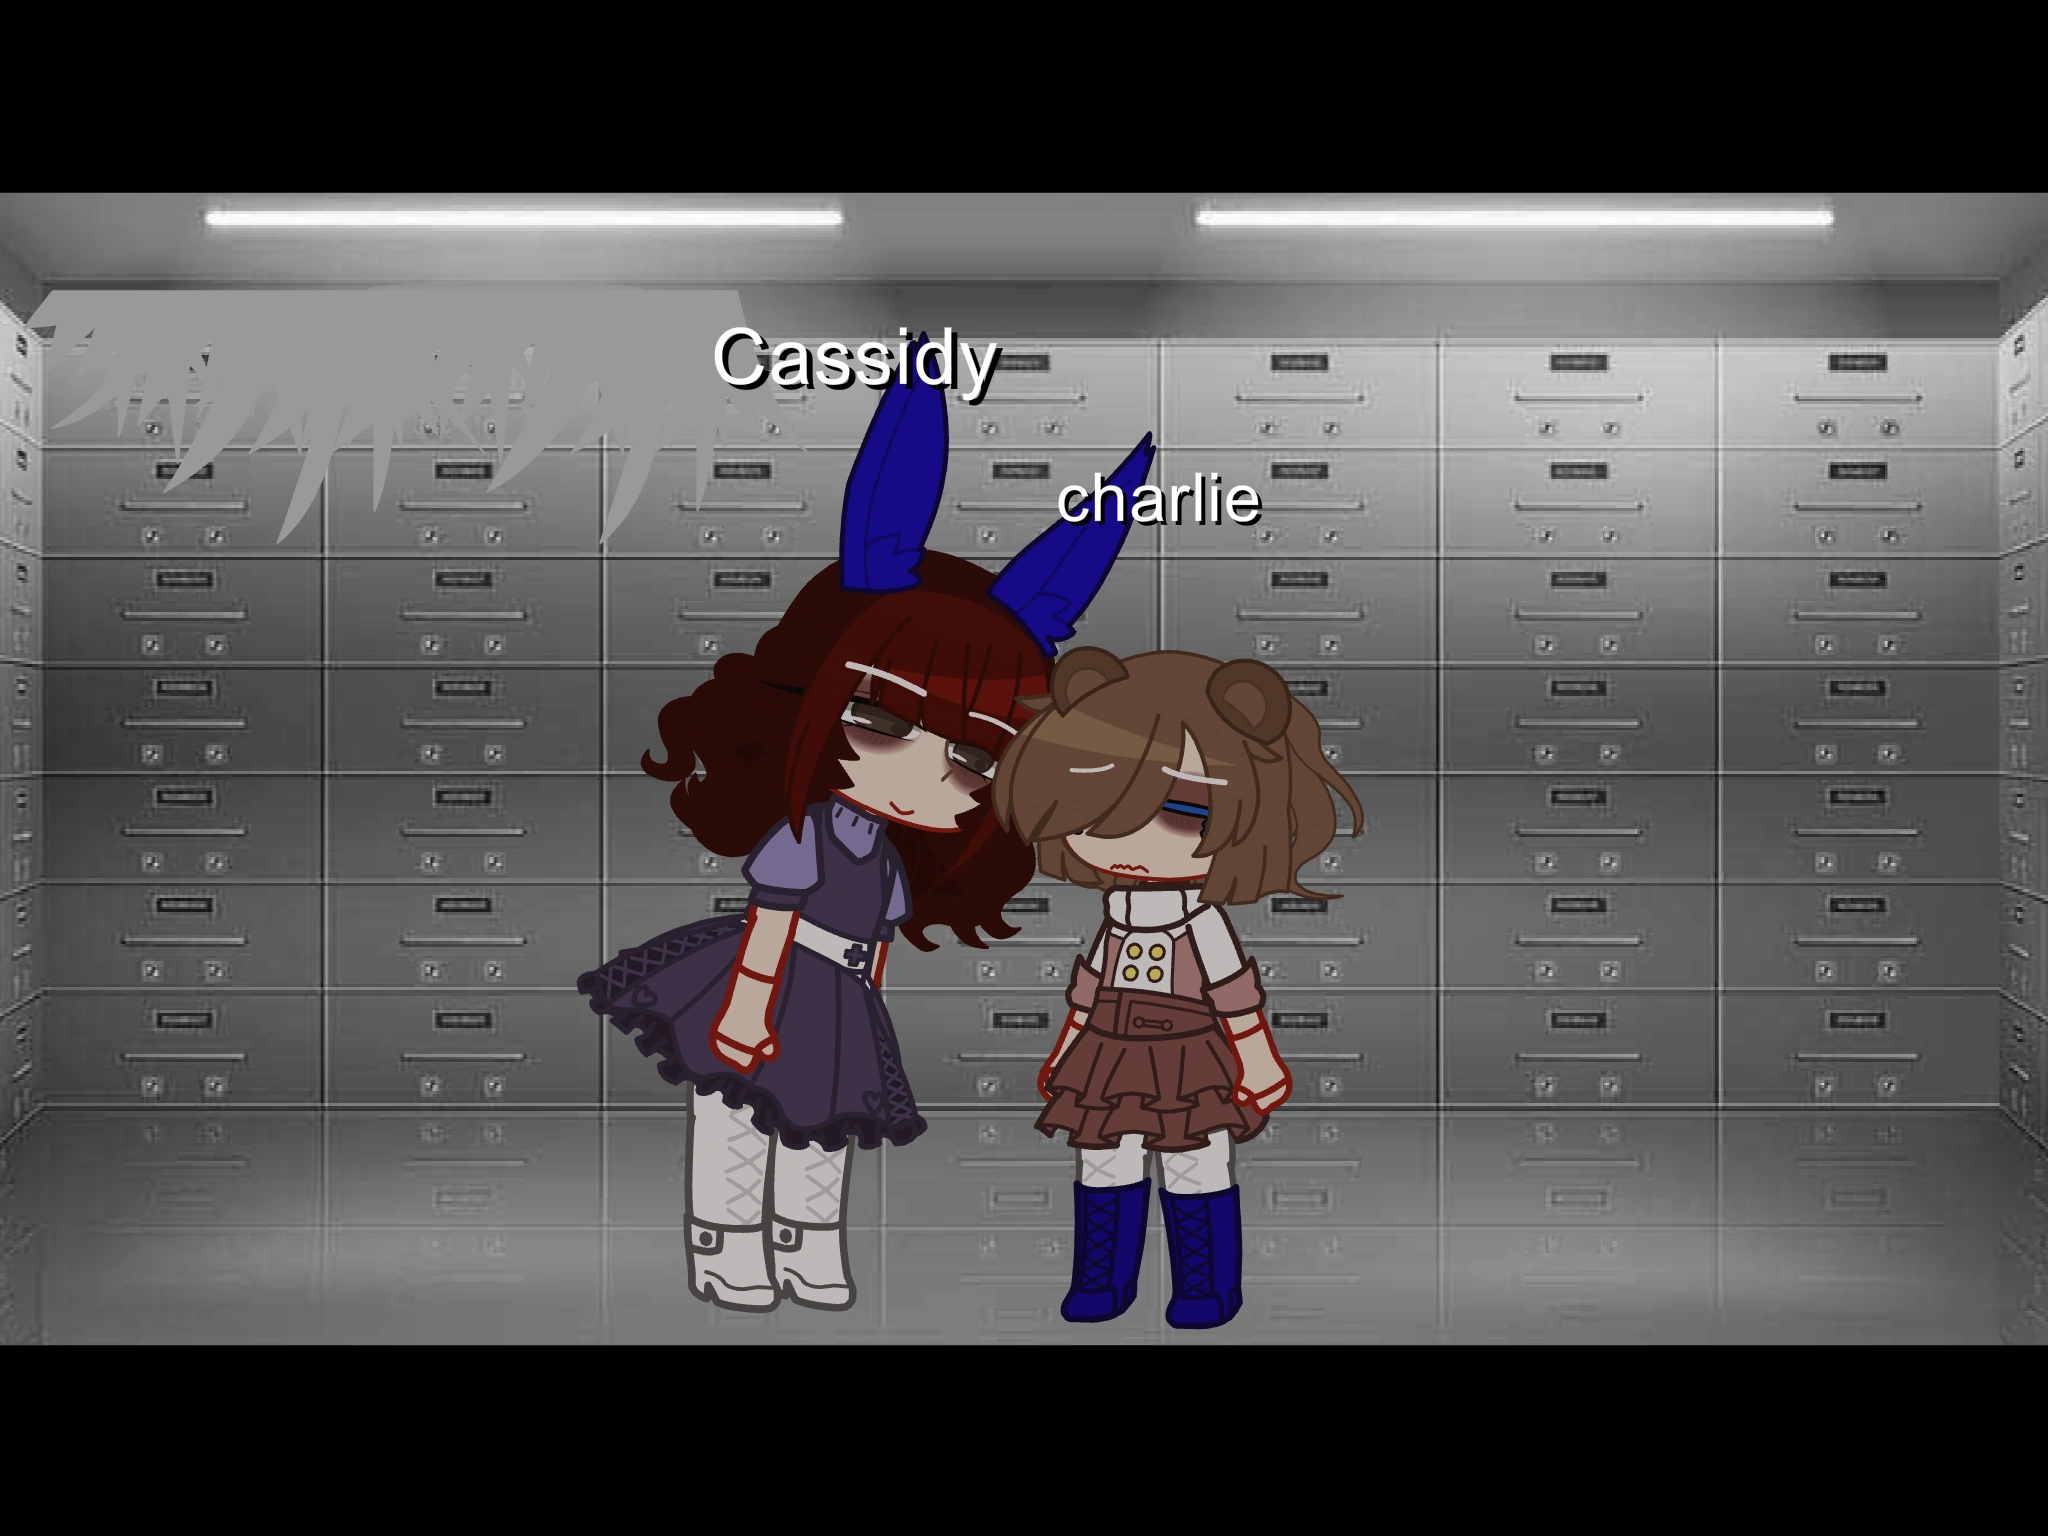Image resolution: width=2048 pixels, height=1536 pixels.
Task: Click Cassidy's white belt cross buckle
Action: click(x=856, y=955)
